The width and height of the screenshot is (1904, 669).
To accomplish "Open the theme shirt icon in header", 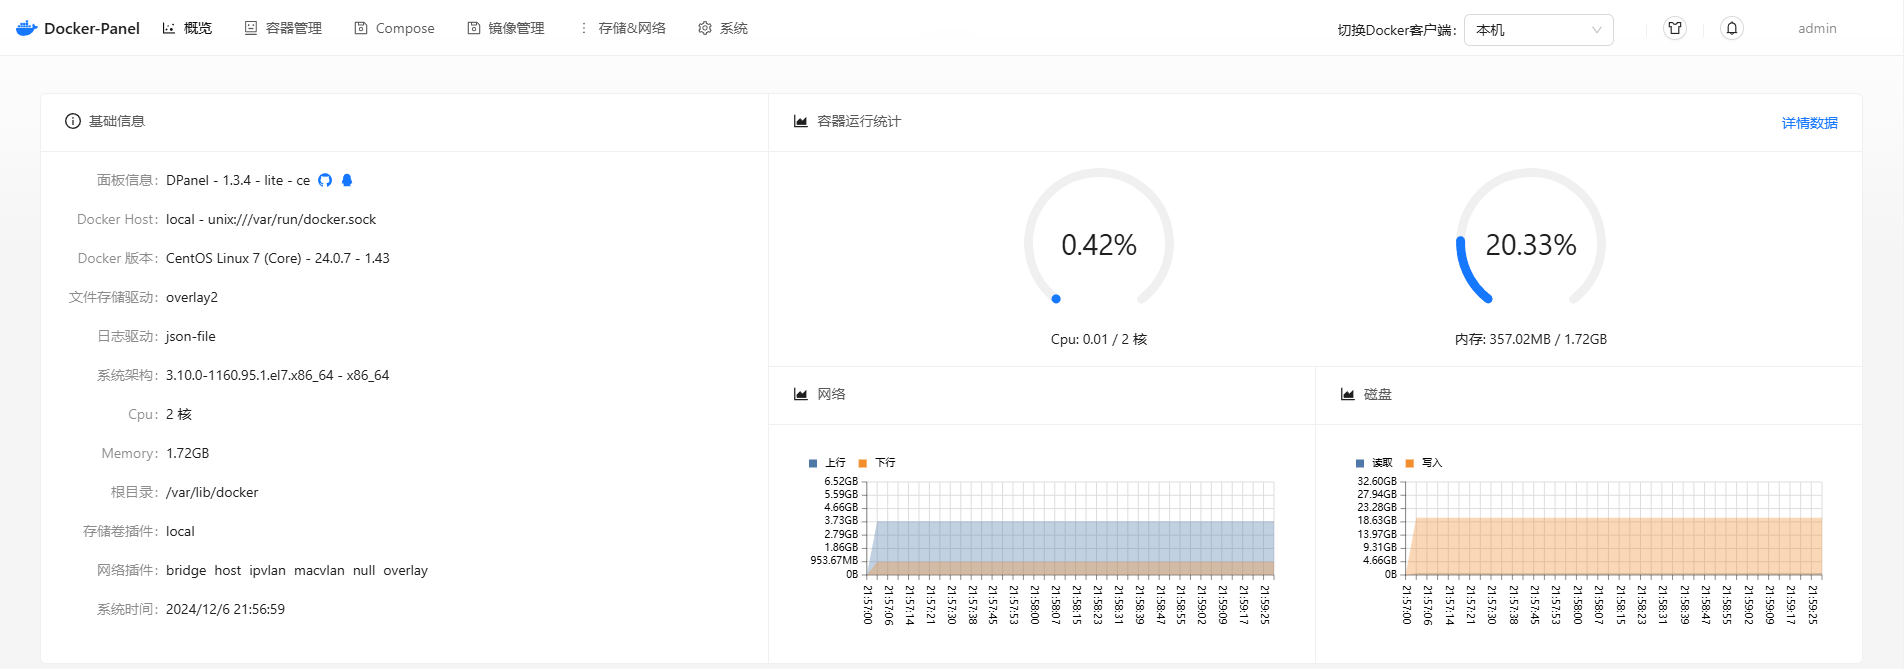I will coord(1675,28).
